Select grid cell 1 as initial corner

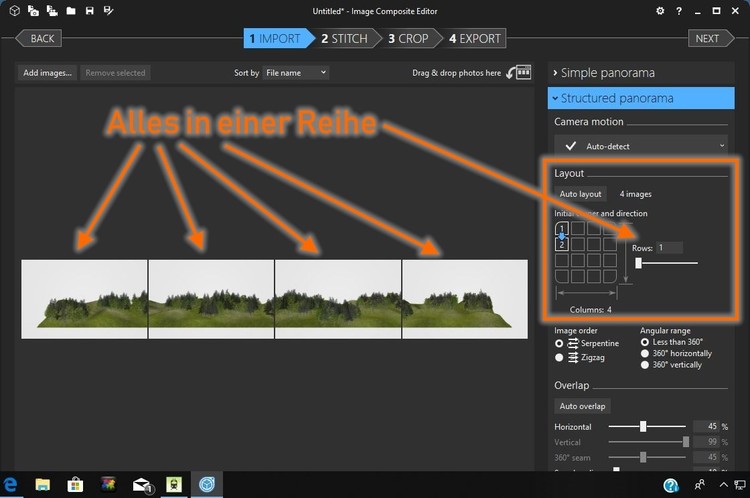562,228
